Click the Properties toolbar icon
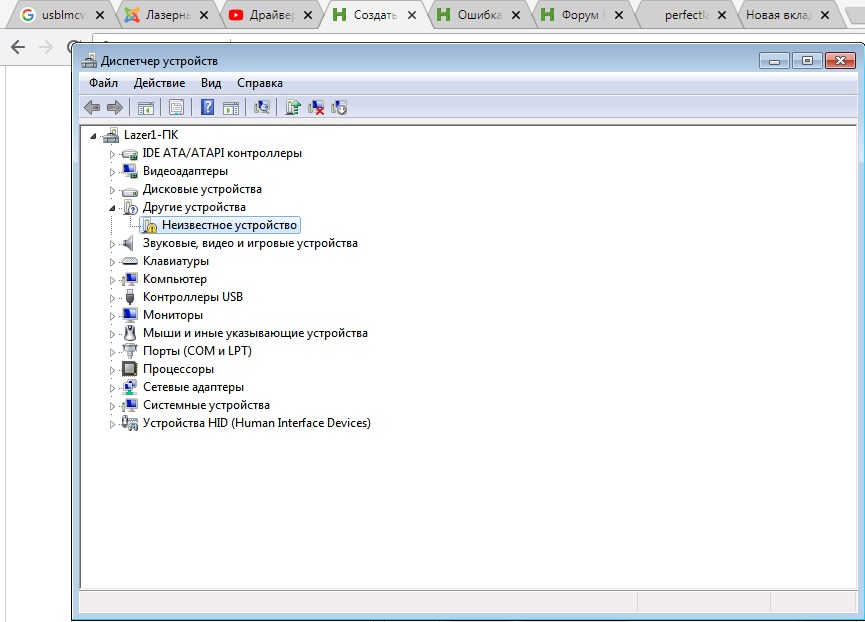Viewport: 865px width, 622px height. click(176, 108)
